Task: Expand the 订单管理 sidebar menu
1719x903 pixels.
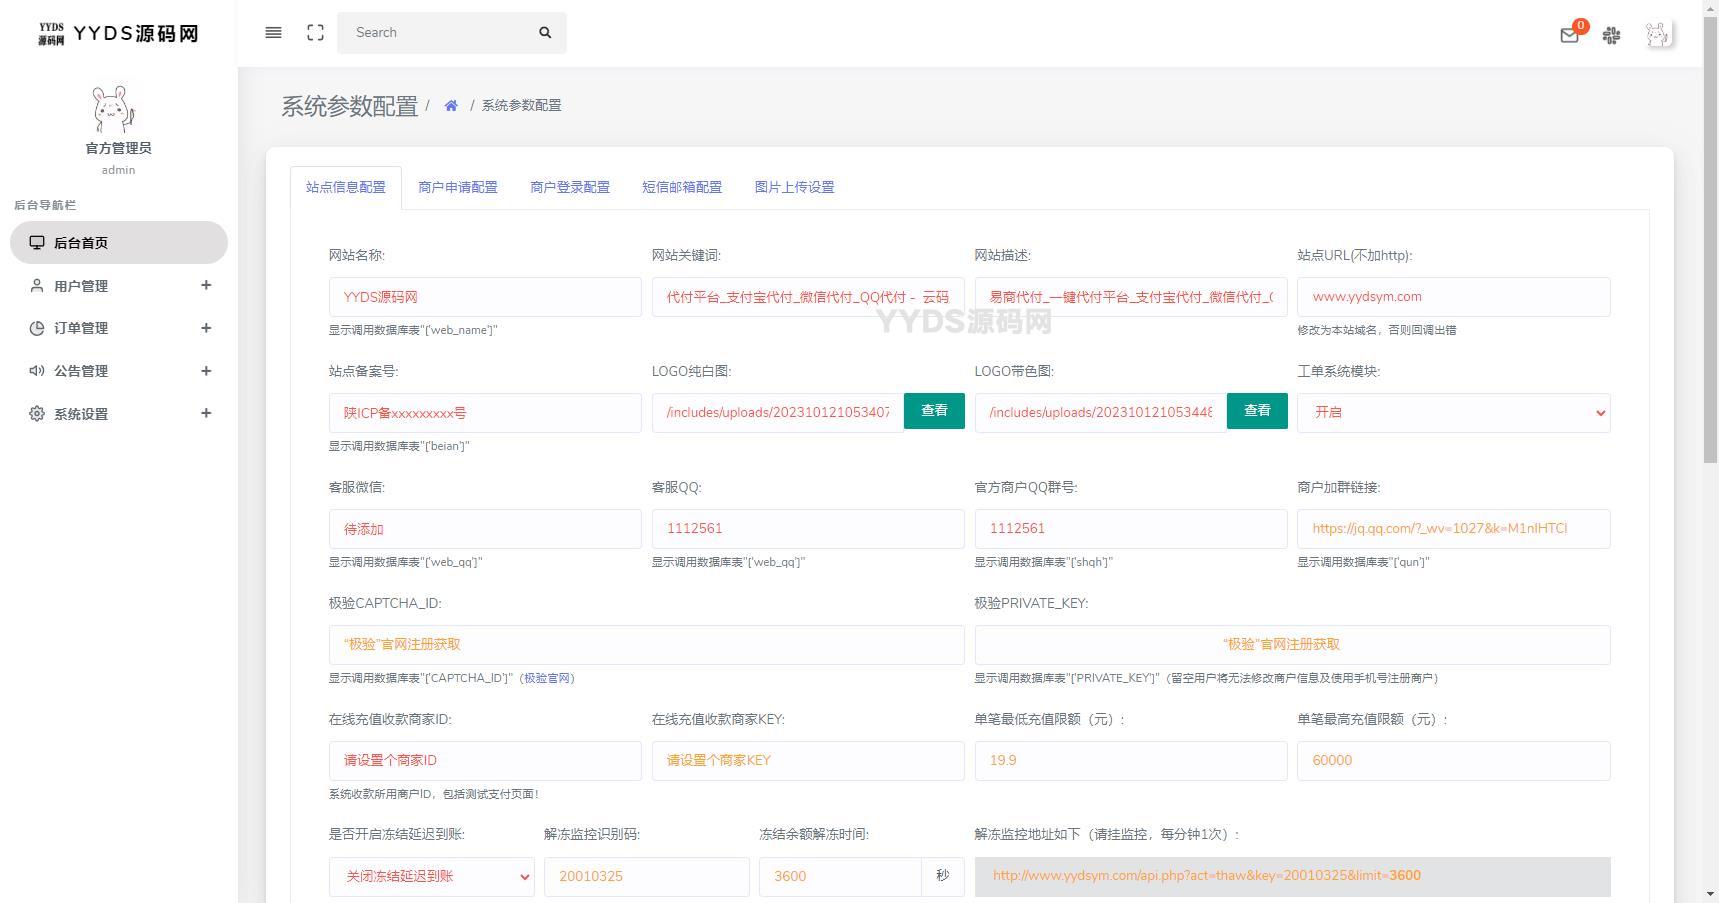Action: [x=118, y=328]
